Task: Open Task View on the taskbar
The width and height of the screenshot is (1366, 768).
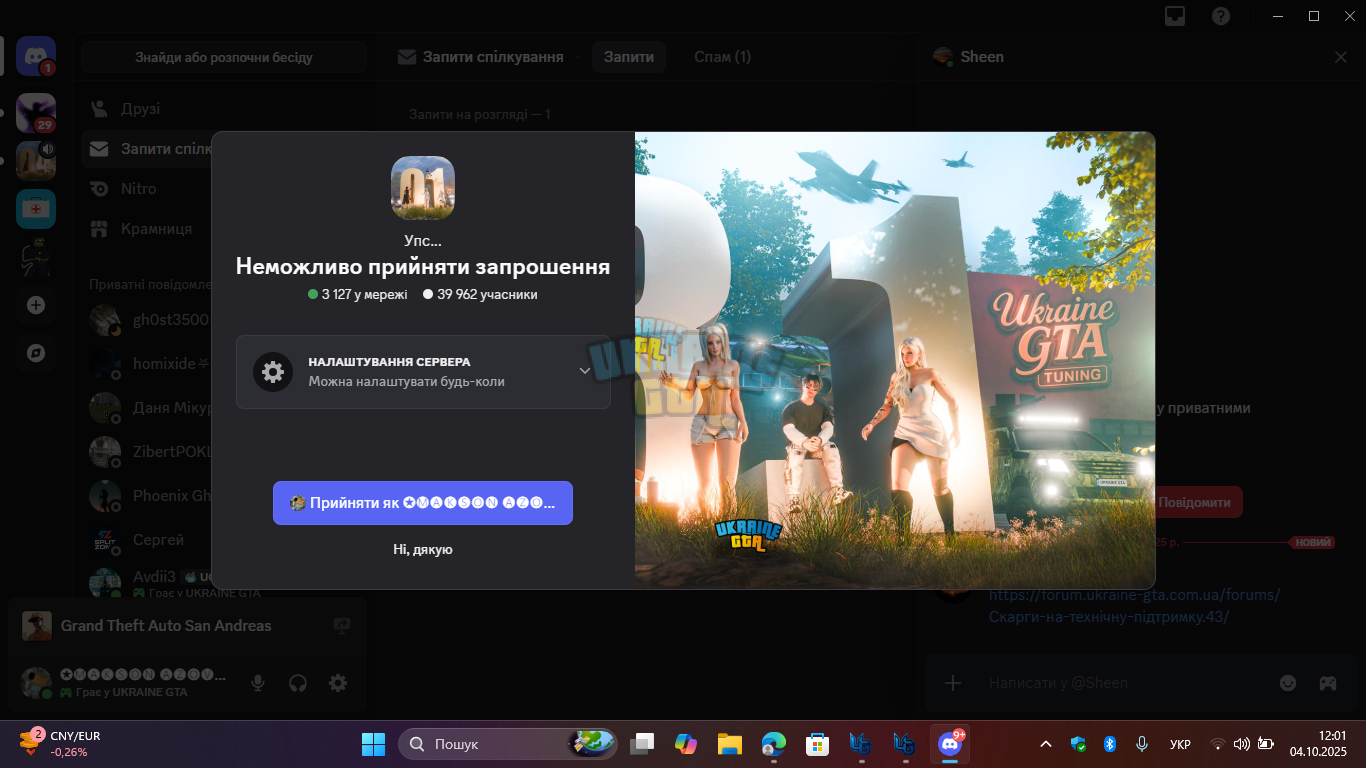Action: (641, 744)
